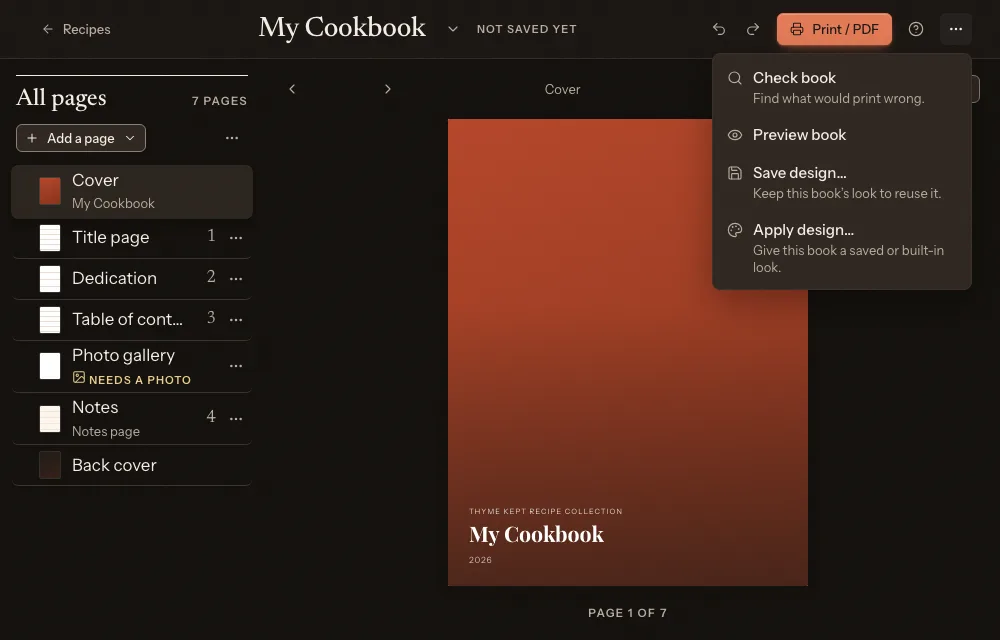This screenshot has width=1000, height=640.
Task: Click the NOT SAVED YET status text
Action: (x=527, y=29)
